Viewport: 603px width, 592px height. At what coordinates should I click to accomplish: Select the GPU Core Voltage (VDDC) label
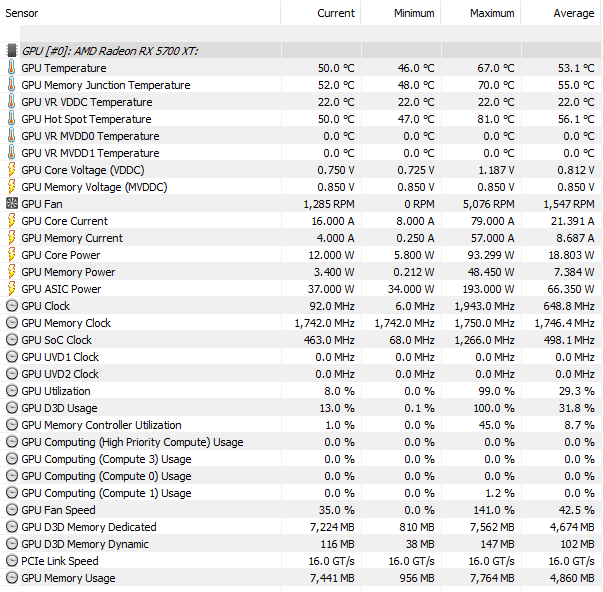pyautogui.click(x=83, y=170)
